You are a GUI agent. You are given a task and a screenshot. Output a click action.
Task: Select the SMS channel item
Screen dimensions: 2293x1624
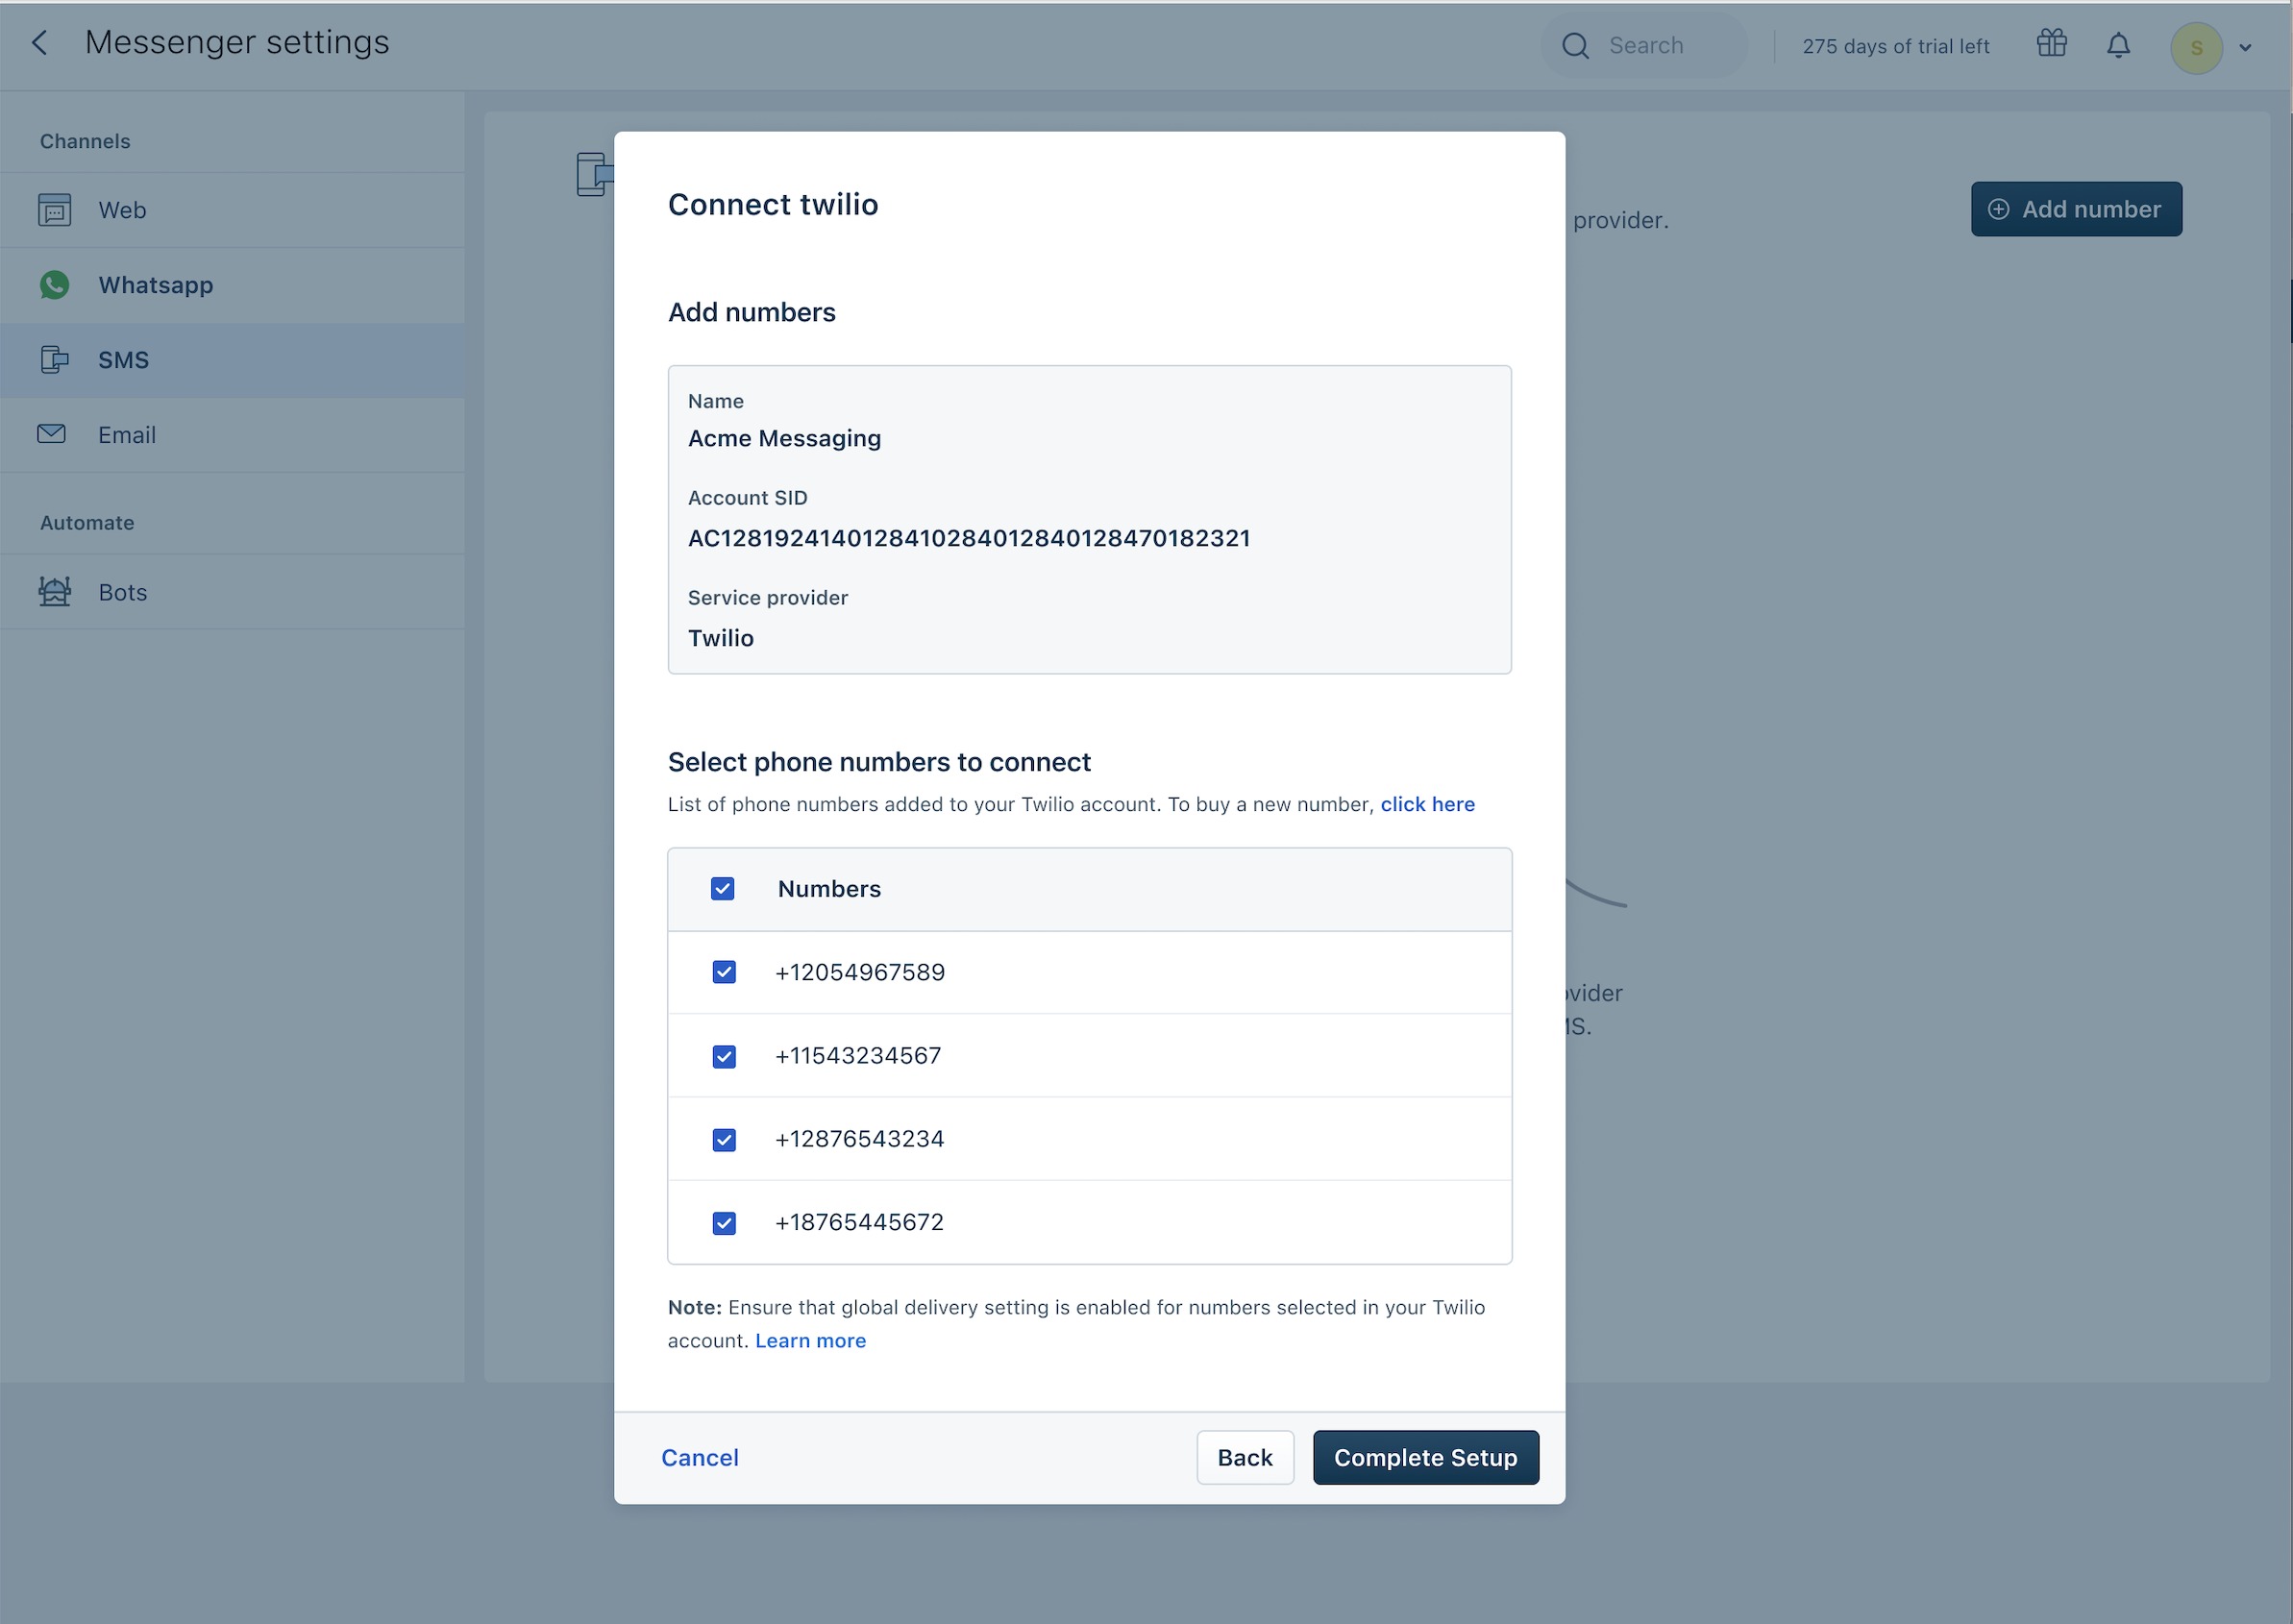coord(232,360)
